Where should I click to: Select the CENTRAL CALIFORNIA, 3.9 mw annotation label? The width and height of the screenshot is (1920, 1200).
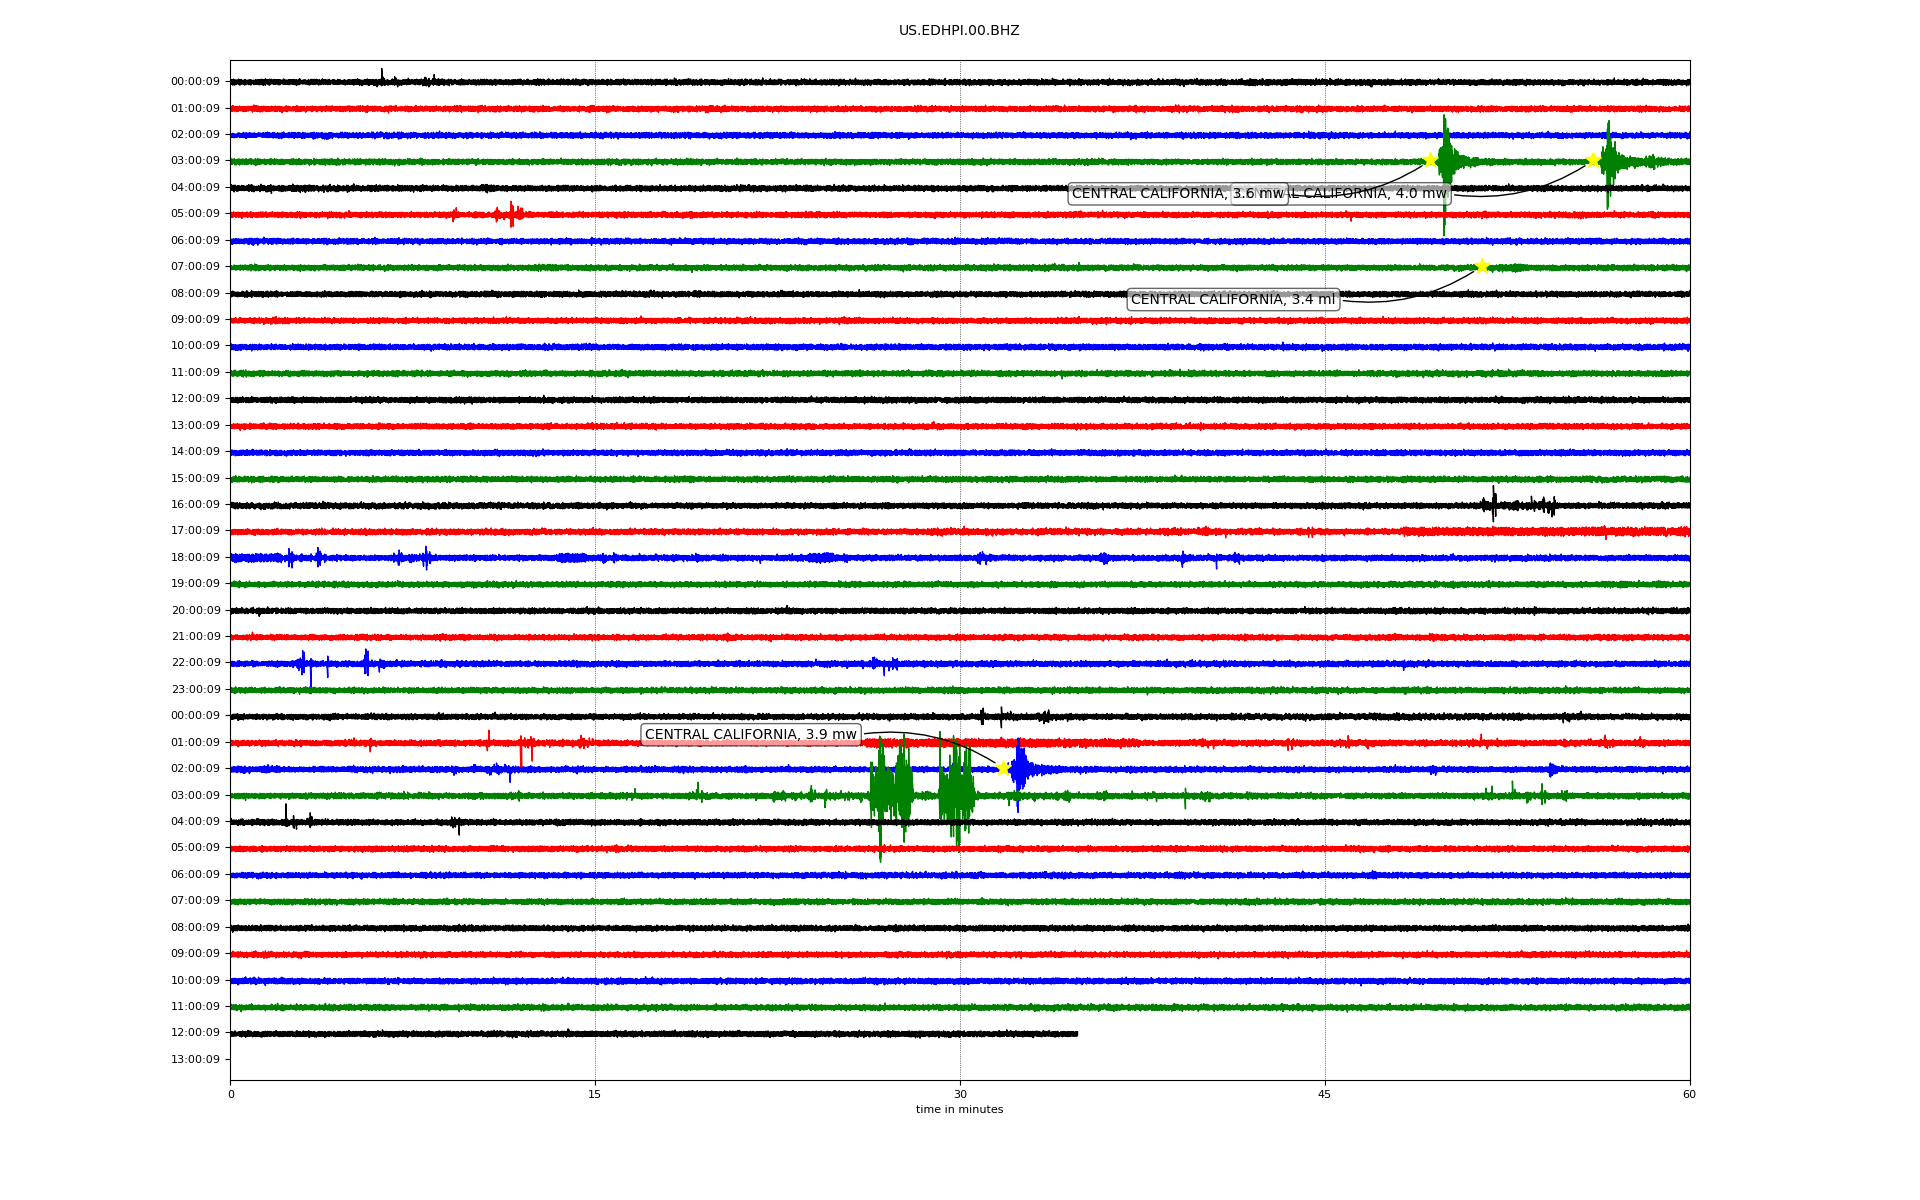point(750,734)
